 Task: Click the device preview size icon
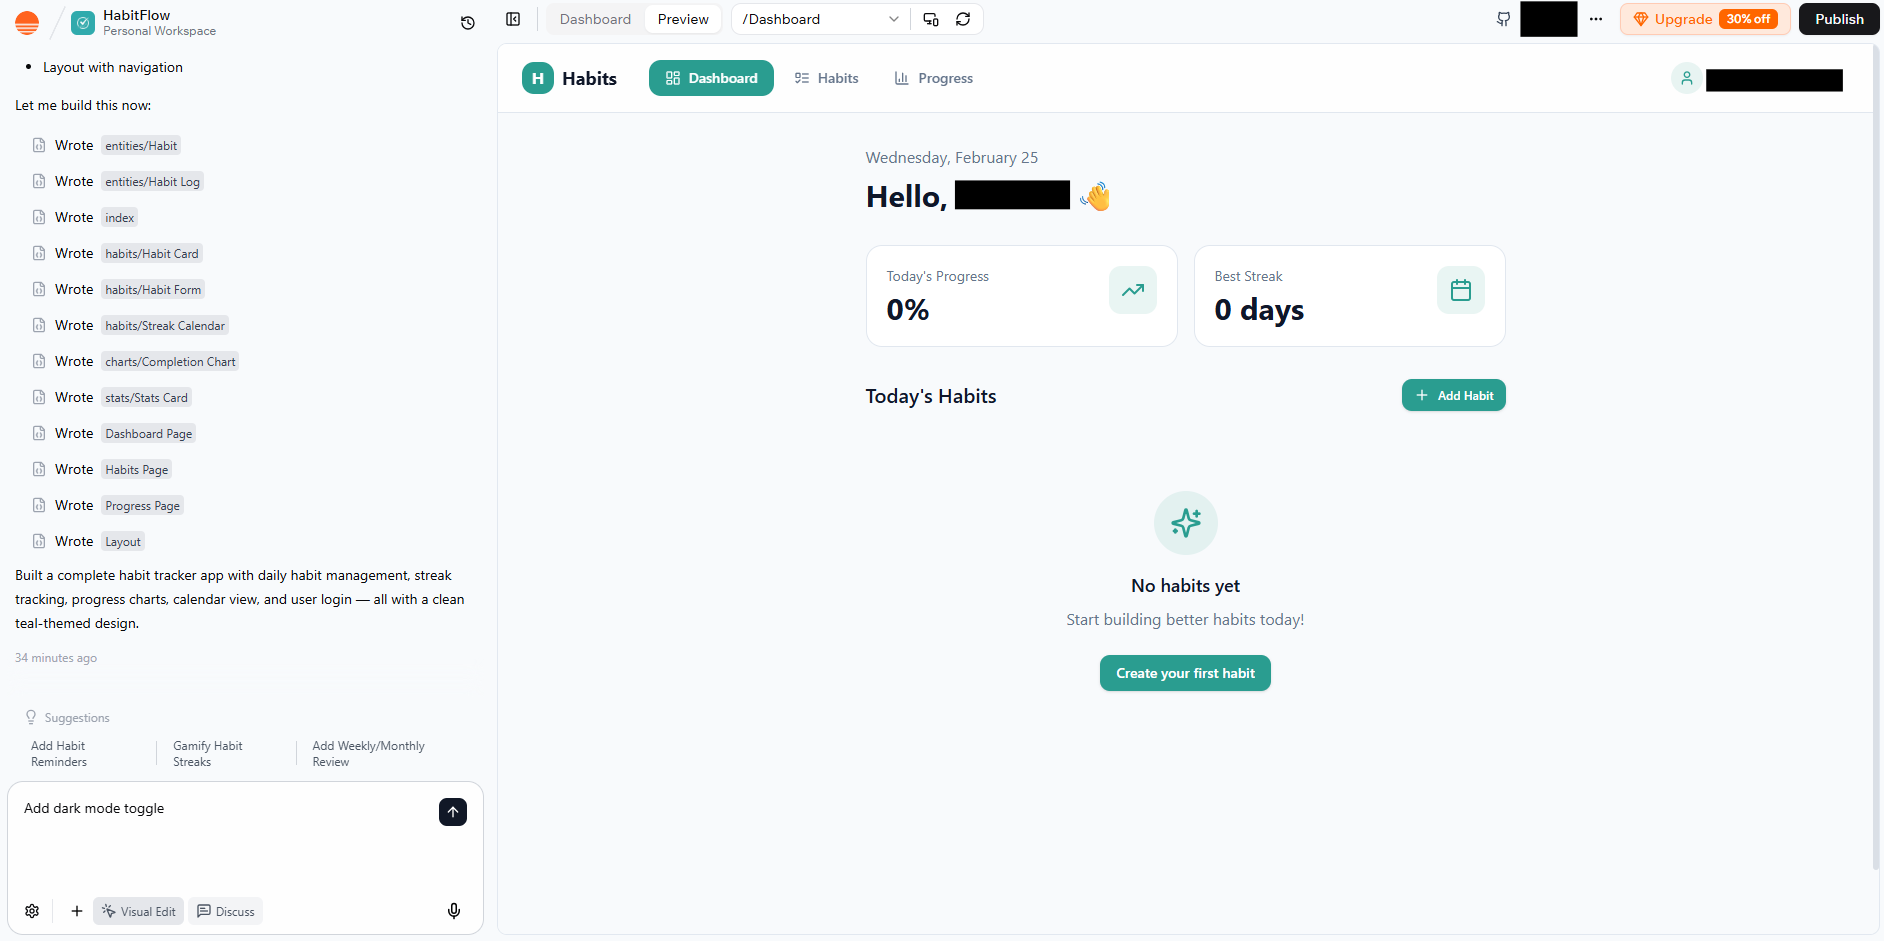tap(931, 19)
